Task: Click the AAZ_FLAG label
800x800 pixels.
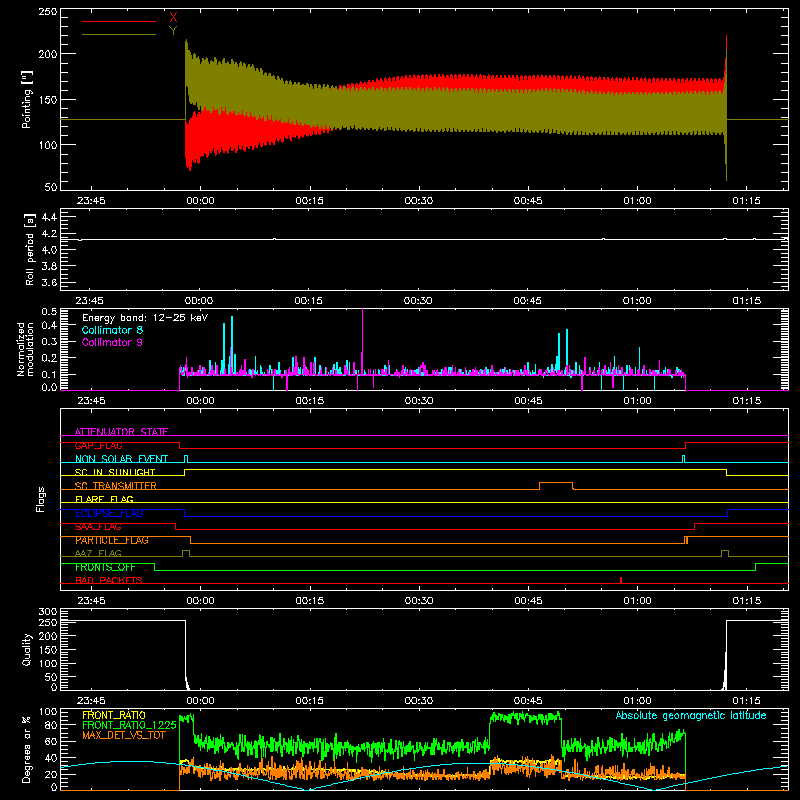Action: click(98, 553)
